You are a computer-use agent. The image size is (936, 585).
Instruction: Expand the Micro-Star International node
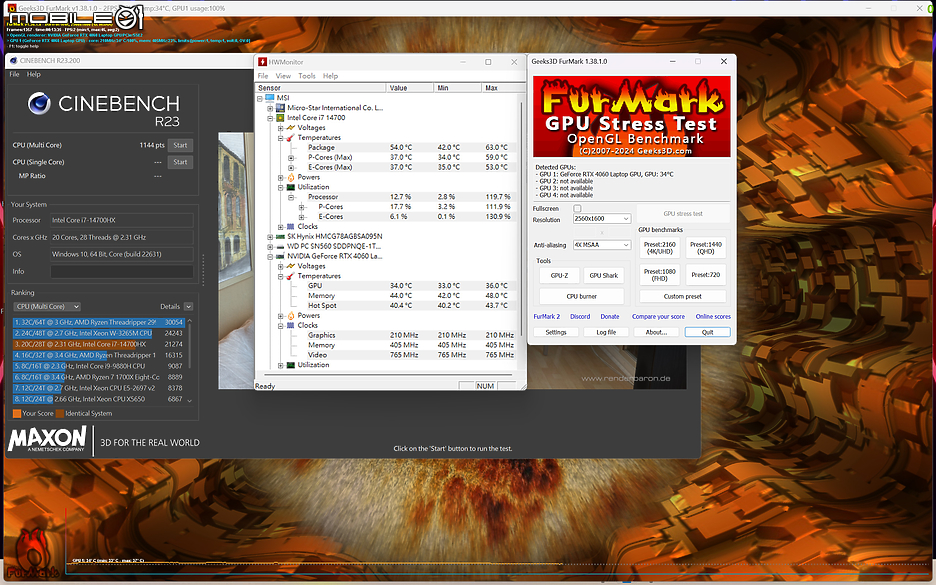click(x=270, y=108)
